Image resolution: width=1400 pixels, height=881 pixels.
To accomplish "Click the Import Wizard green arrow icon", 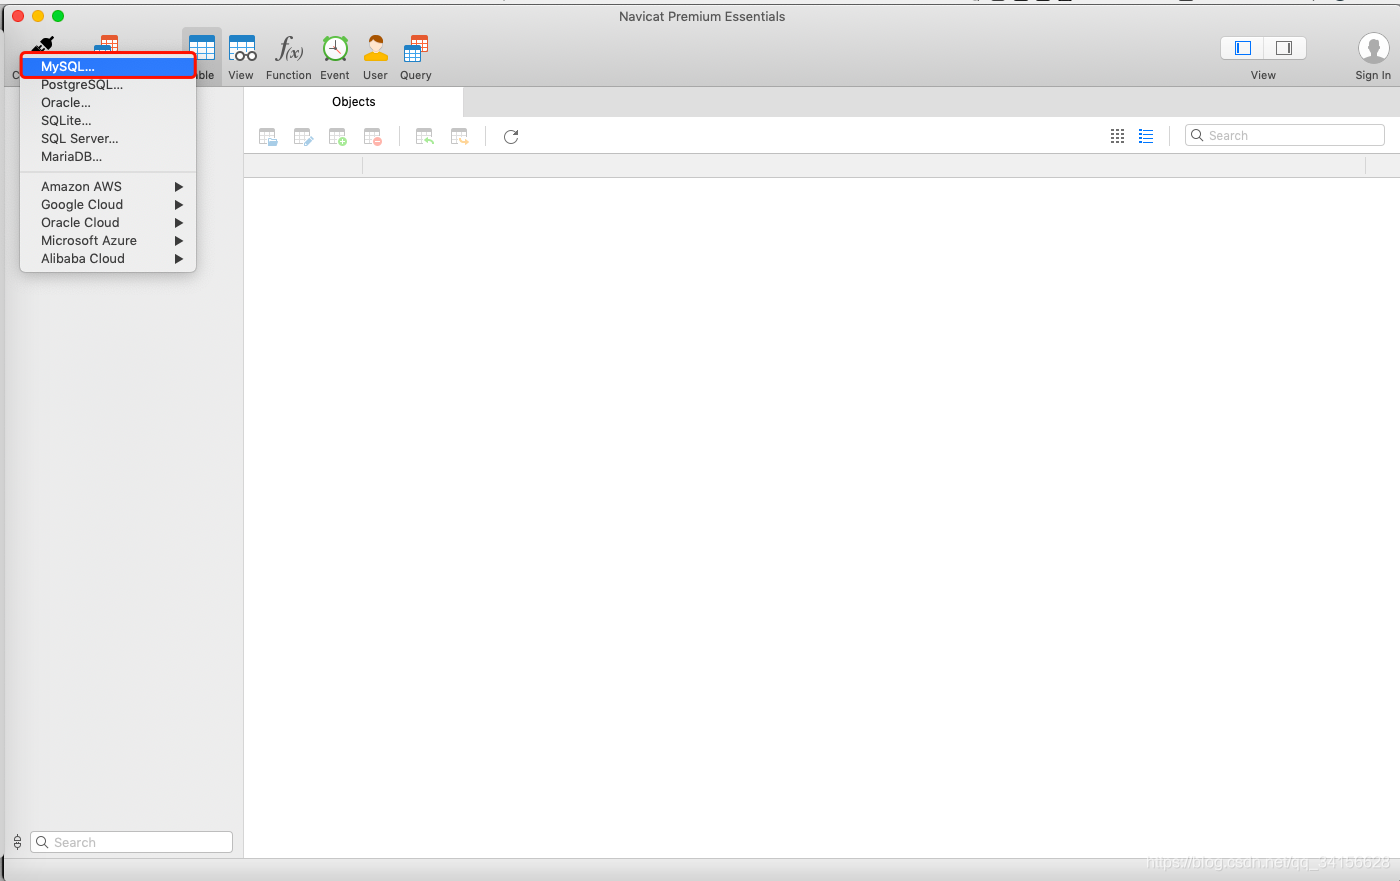I will click(x=425, y=137).
